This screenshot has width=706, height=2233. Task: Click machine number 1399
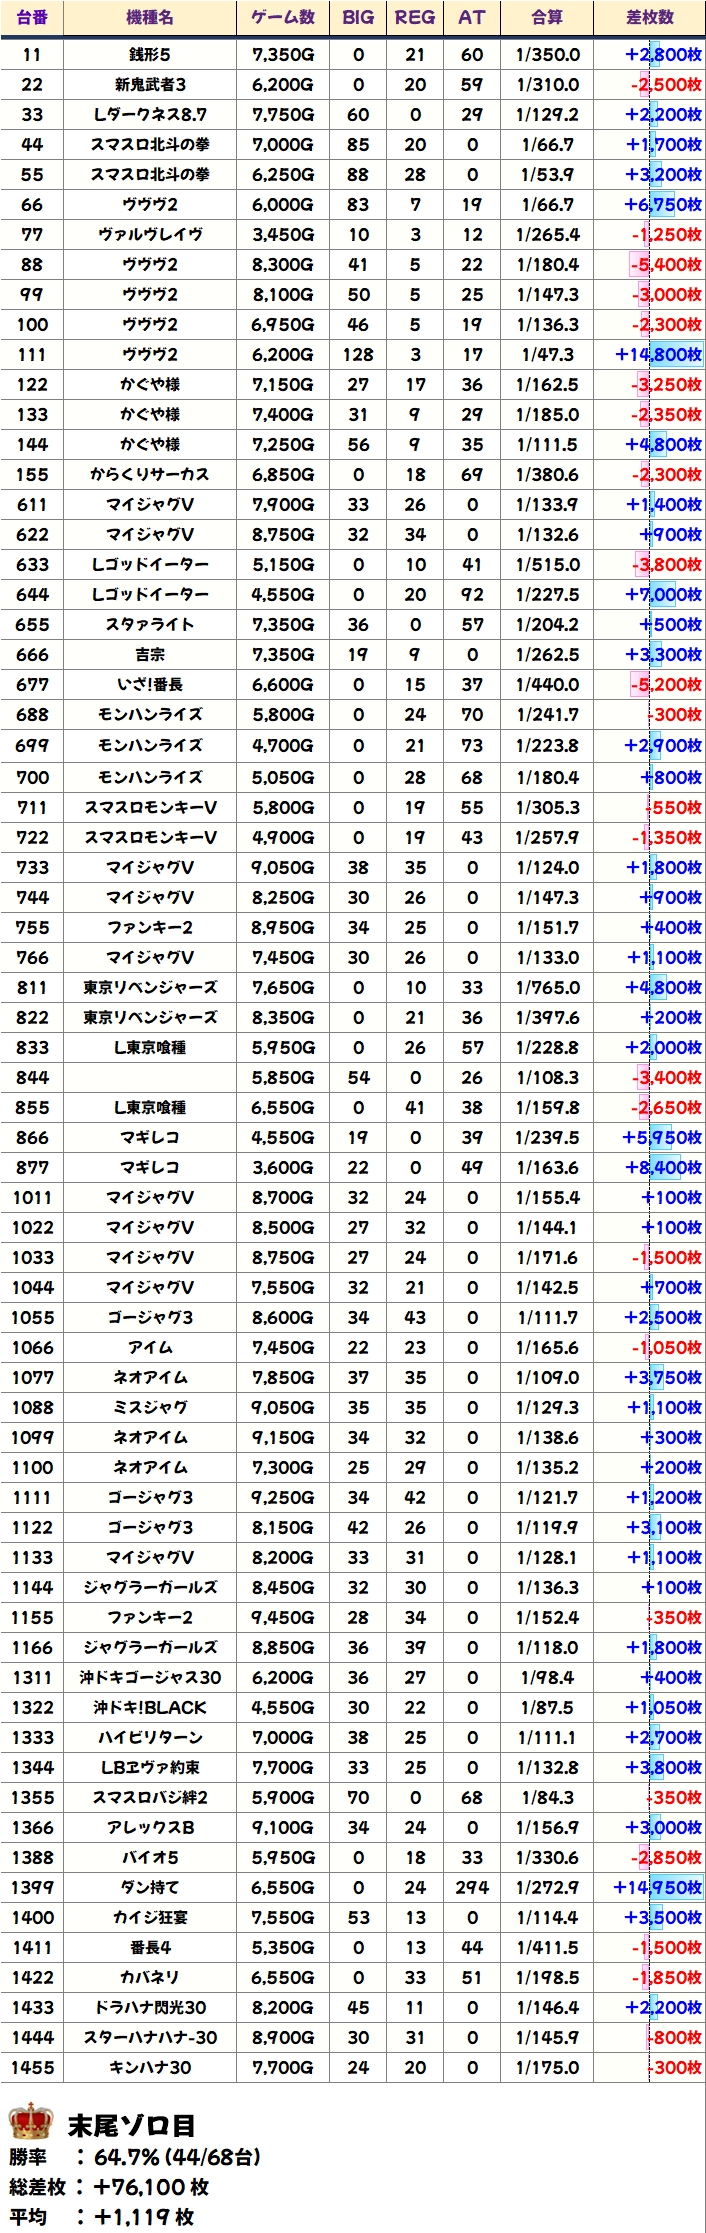click(x=32, y=1888)
